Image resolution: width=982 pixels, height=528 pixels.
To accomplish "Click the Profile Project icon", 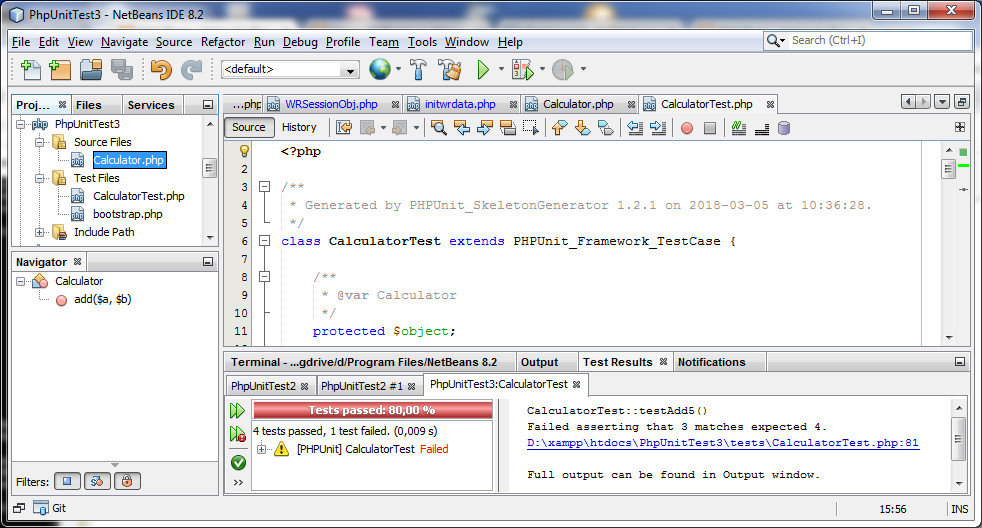I will coord(562,70).
